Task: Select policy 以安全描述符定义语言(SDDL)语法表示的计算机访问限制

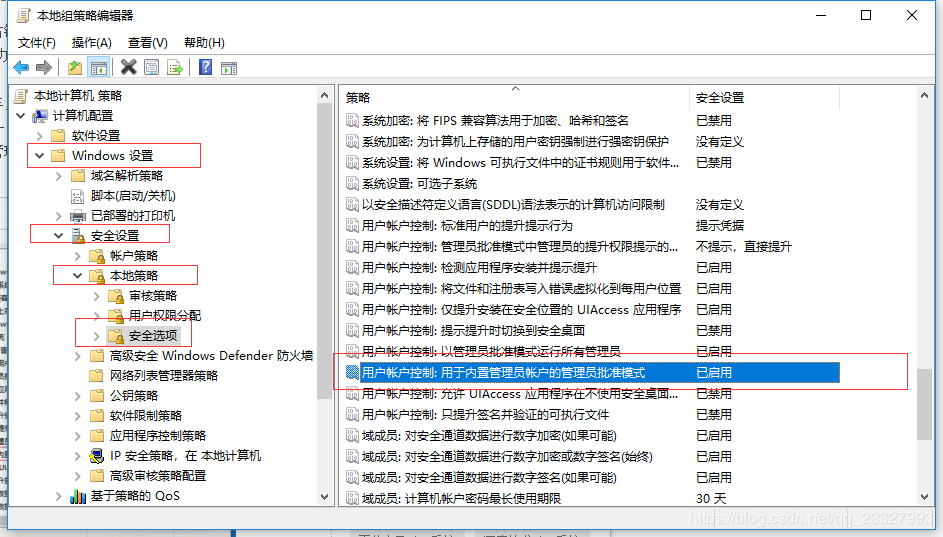Action: click(513, 204)
